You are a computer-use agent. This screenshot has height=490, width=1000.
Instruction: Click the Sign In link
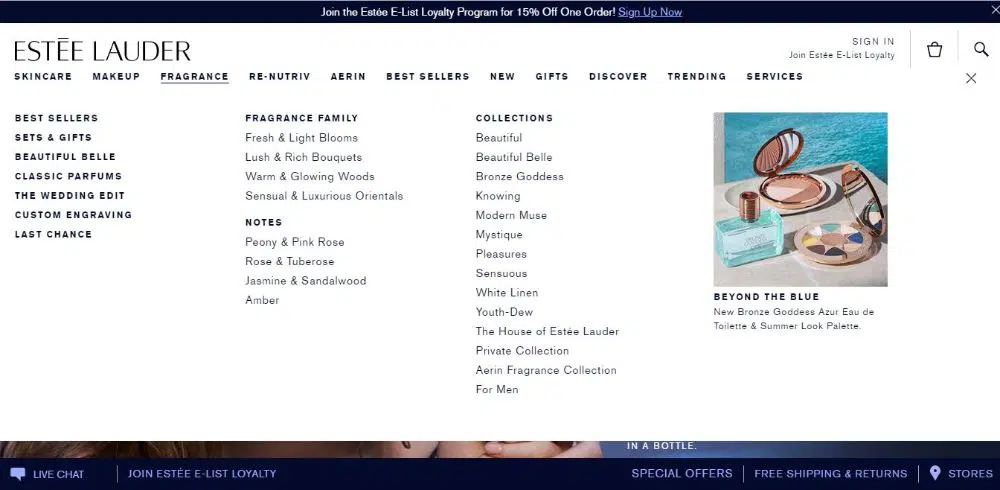pos(873,42)
